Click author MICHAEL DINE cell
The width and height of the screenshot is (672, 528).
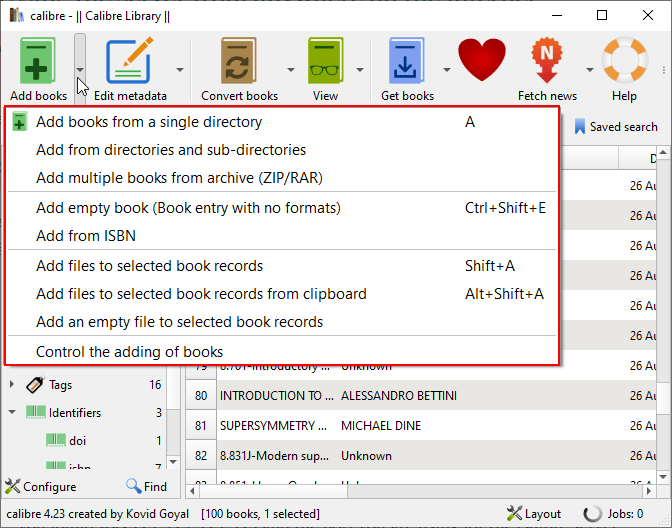point(381,425)
